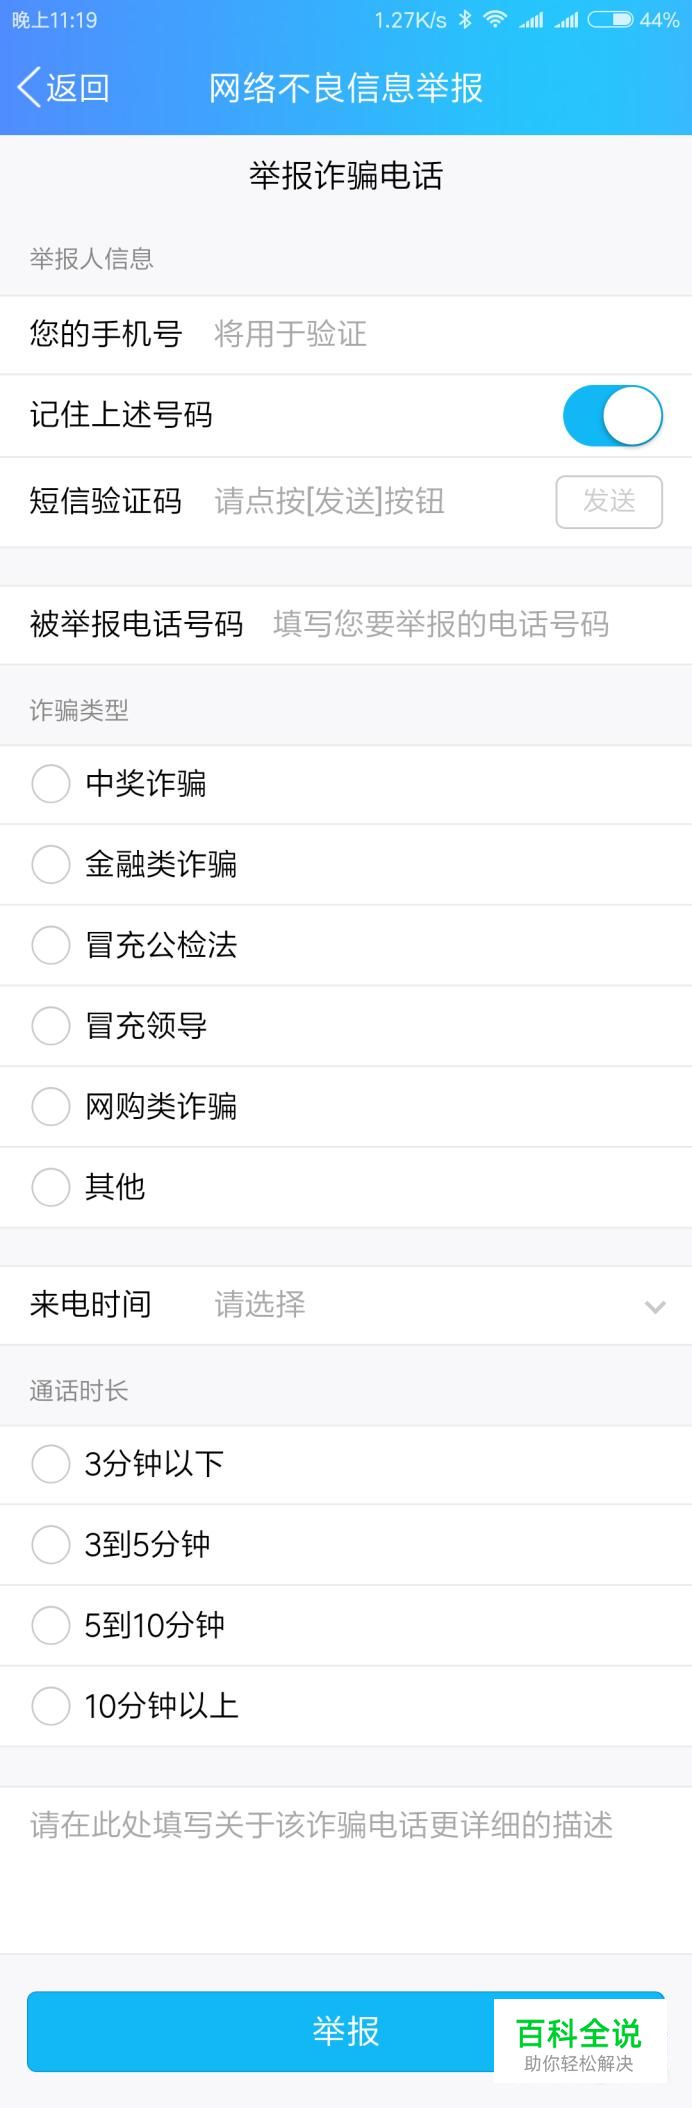Select the 冒充领导 radio option
This screenshot has width=692, height=2108.
point(51,1026)
